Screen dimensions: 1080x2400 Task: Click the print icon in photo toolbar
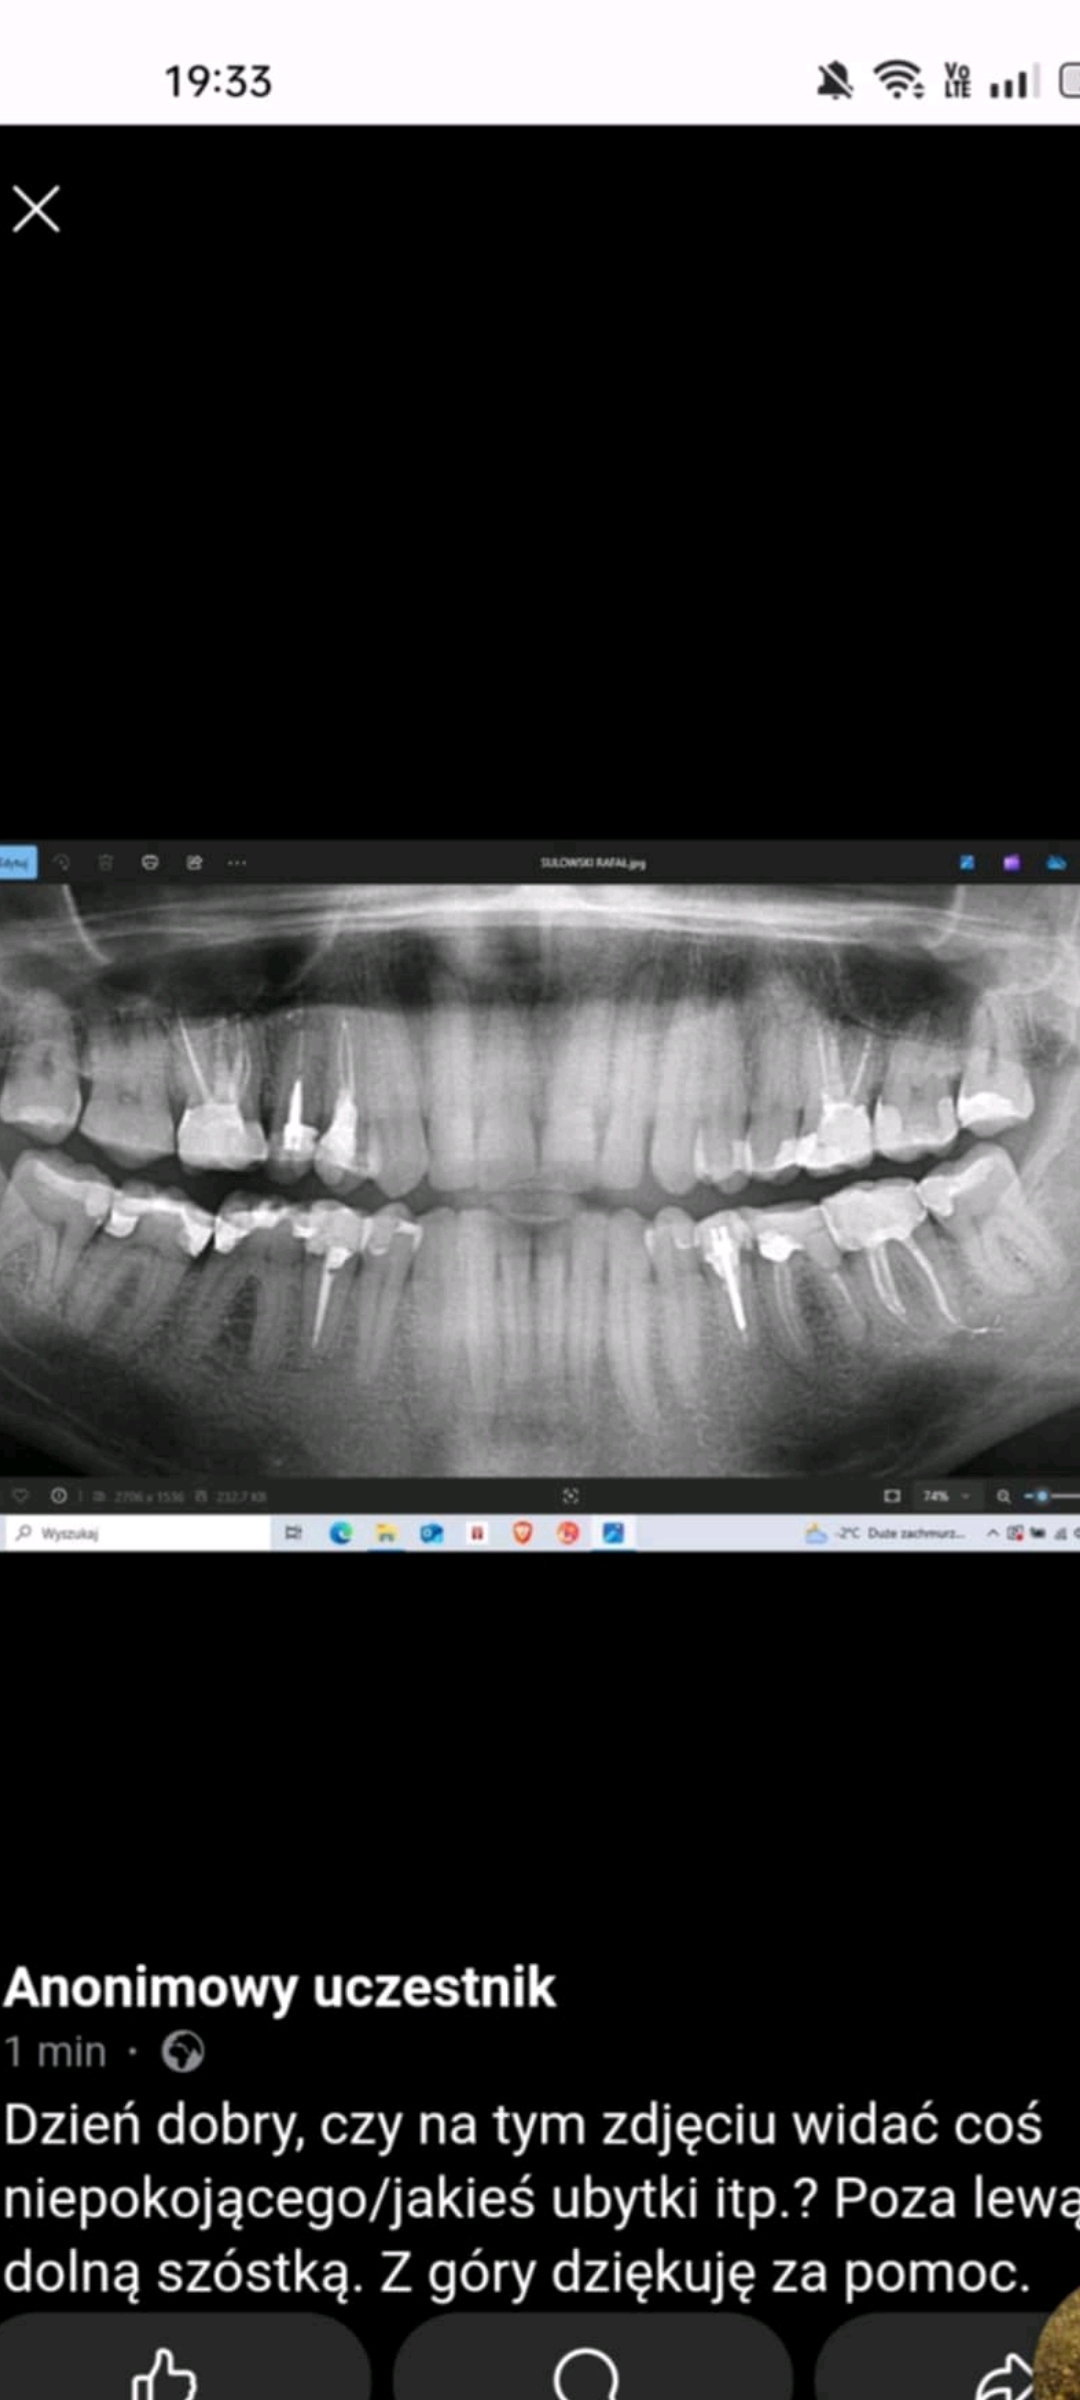[150, 862]
